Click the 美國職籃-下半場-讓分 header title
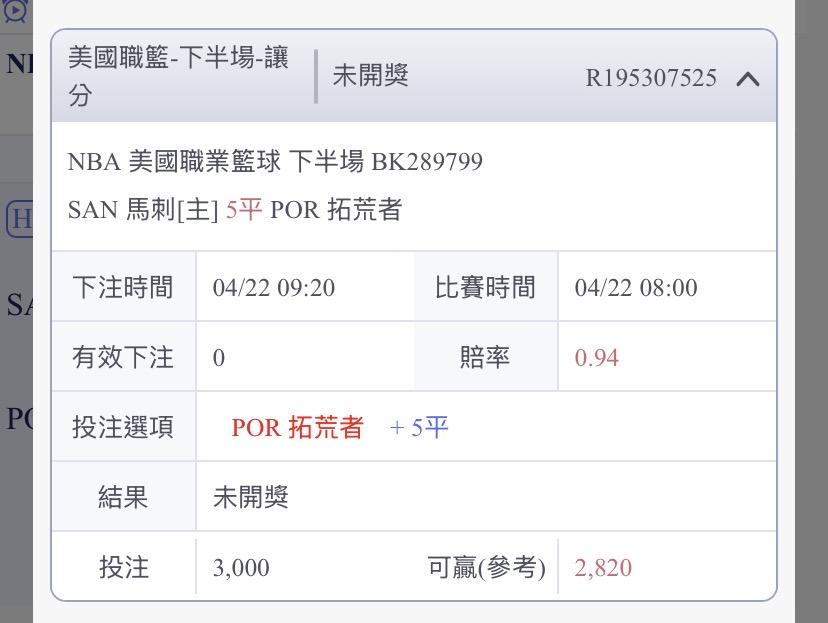Screen dimensions: 828x623 click(x=178, y=76)
